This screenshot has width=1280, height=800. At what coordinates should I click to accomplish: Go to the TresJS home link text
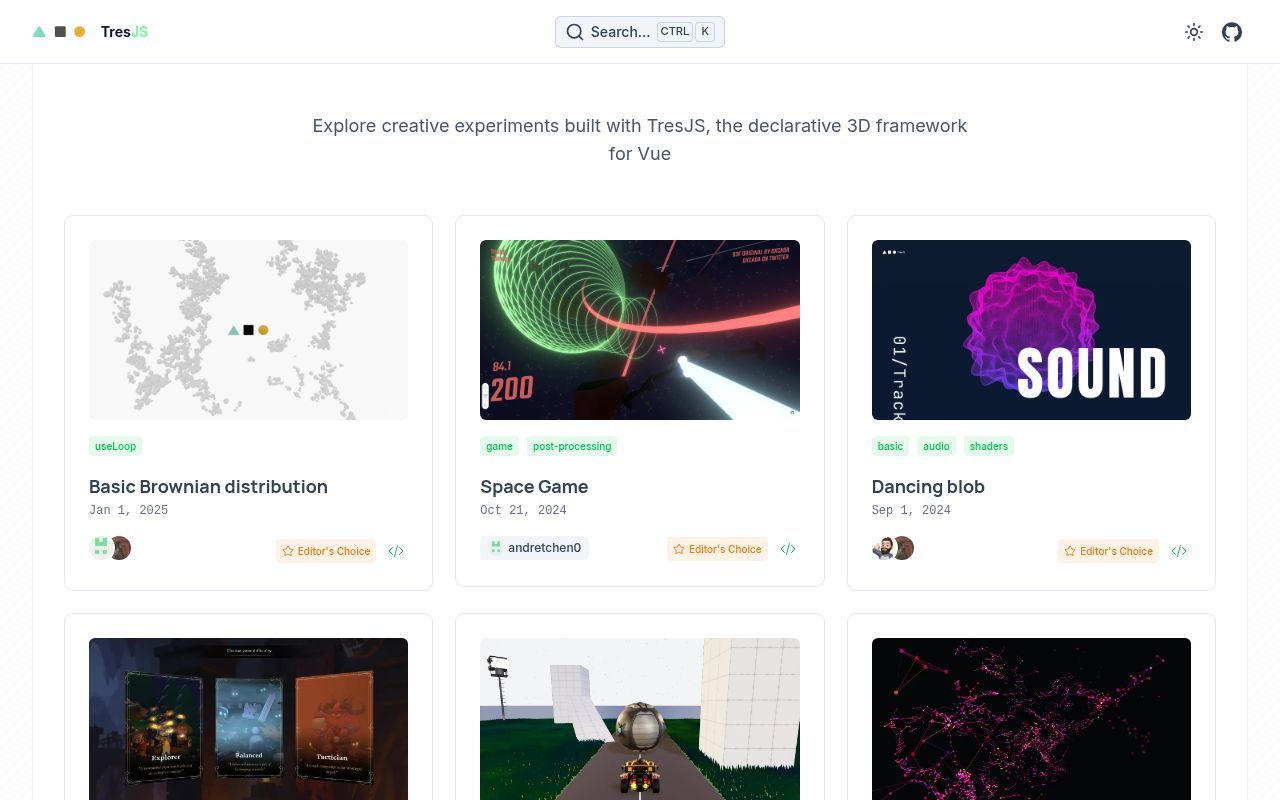coord(124,32)
